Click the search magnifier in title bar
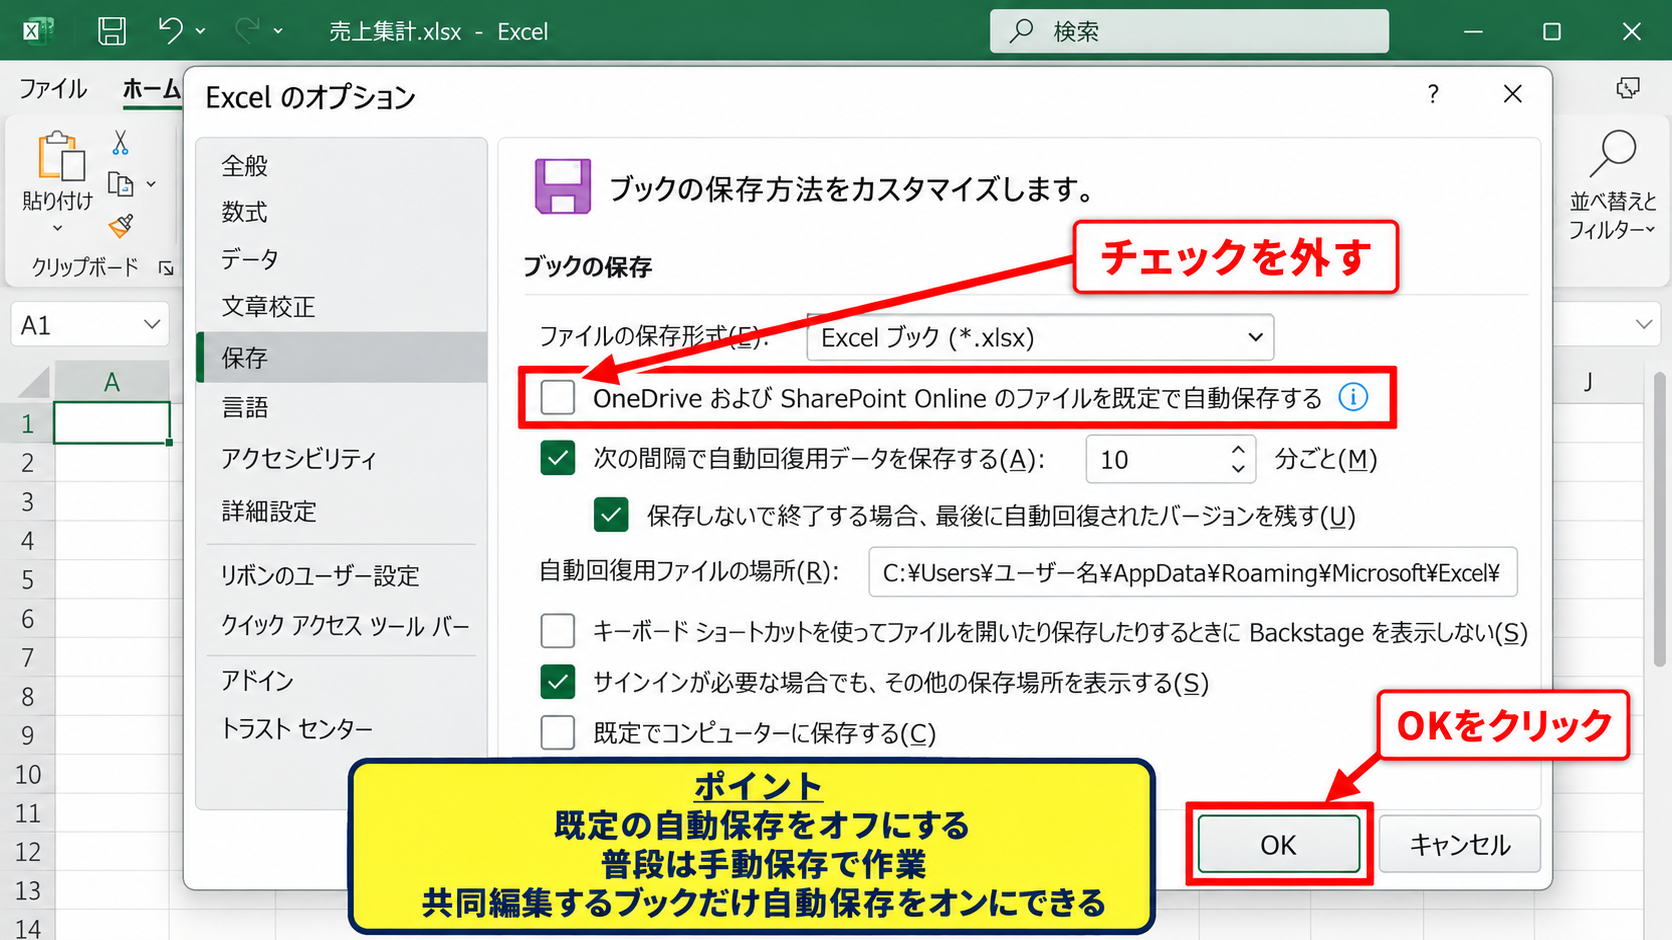The width and height of the screenshot is (1672, 940). [1021, 31]
